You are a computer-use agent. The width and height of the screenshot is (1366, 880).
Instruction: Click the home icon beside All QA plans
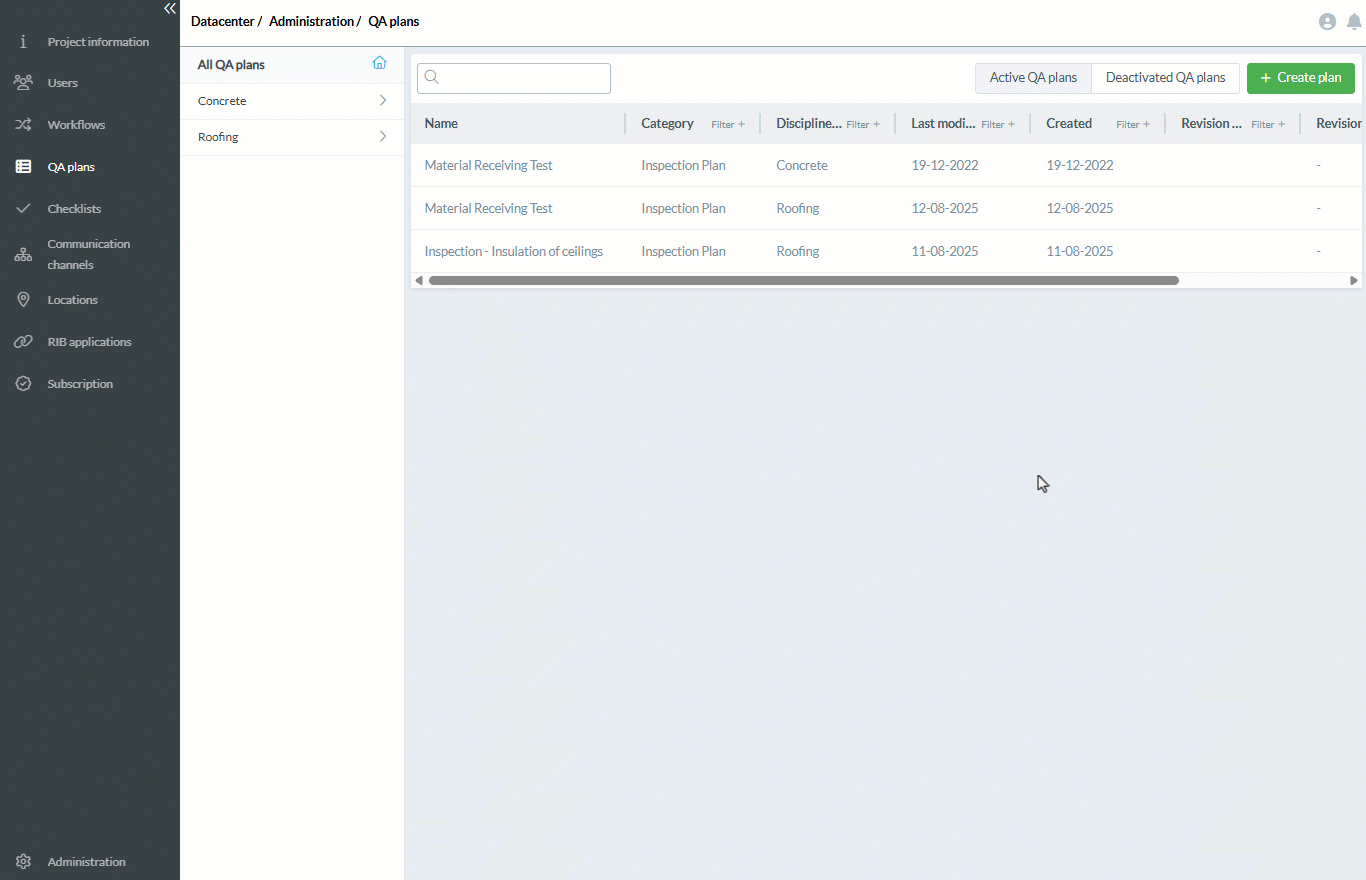click(379, 63)
